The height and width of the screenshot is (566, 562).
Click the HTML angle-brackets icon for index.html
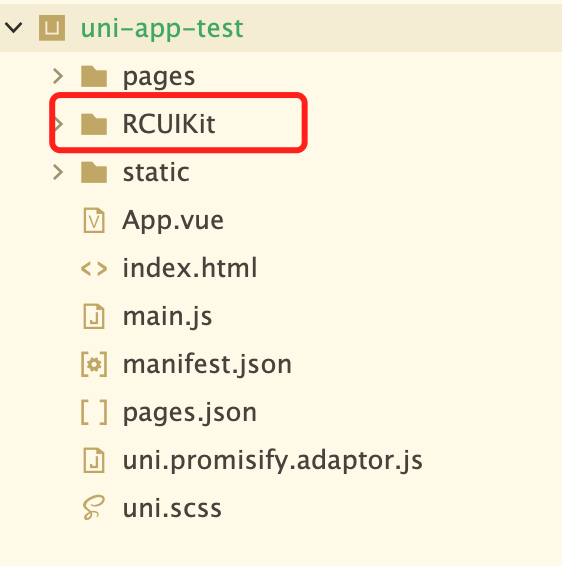[x=94, y=269]
